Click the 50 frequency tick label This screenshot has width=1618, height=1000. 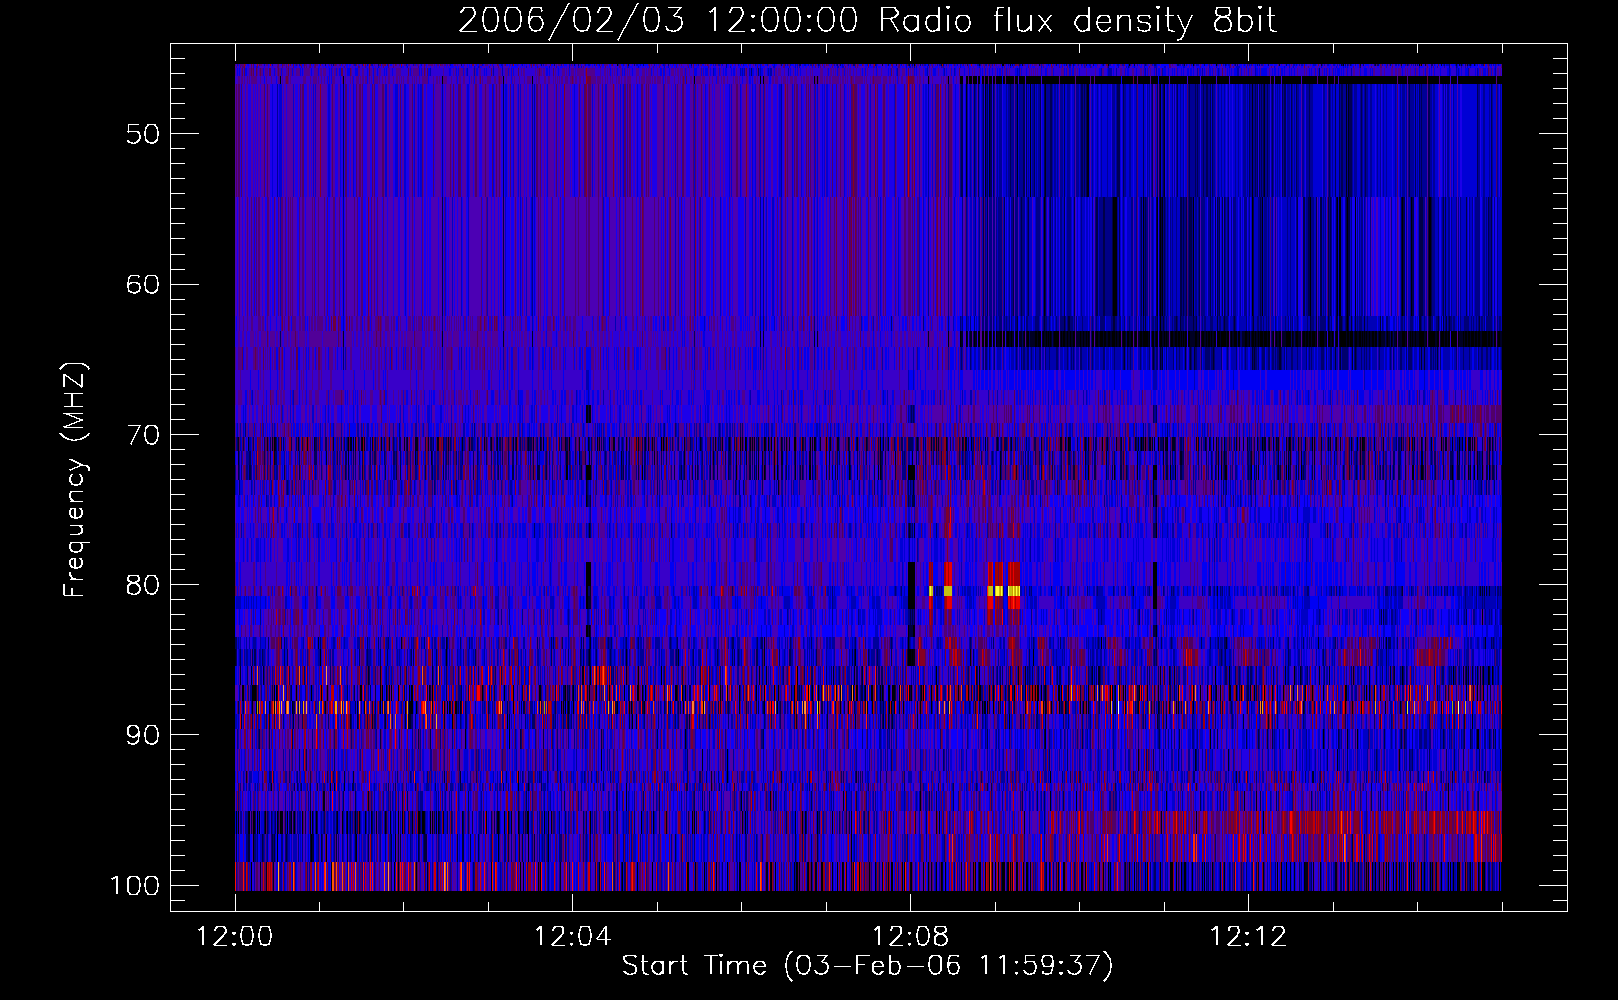[x=143, y=134]
